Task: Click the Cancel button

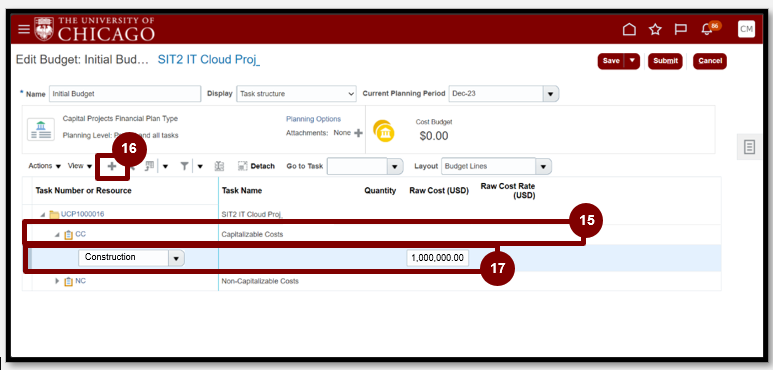Action: [x=710, y=61]
